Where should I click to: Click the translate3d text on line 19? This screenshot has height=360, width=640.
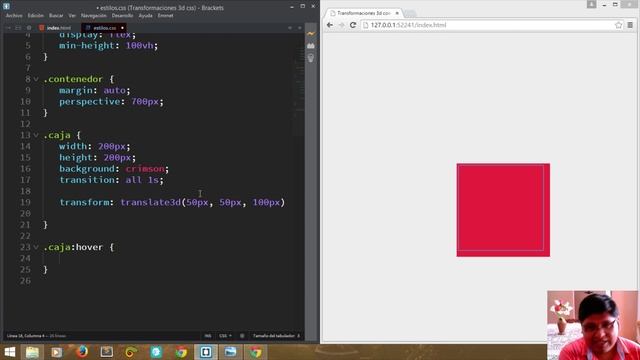(151, 202)
